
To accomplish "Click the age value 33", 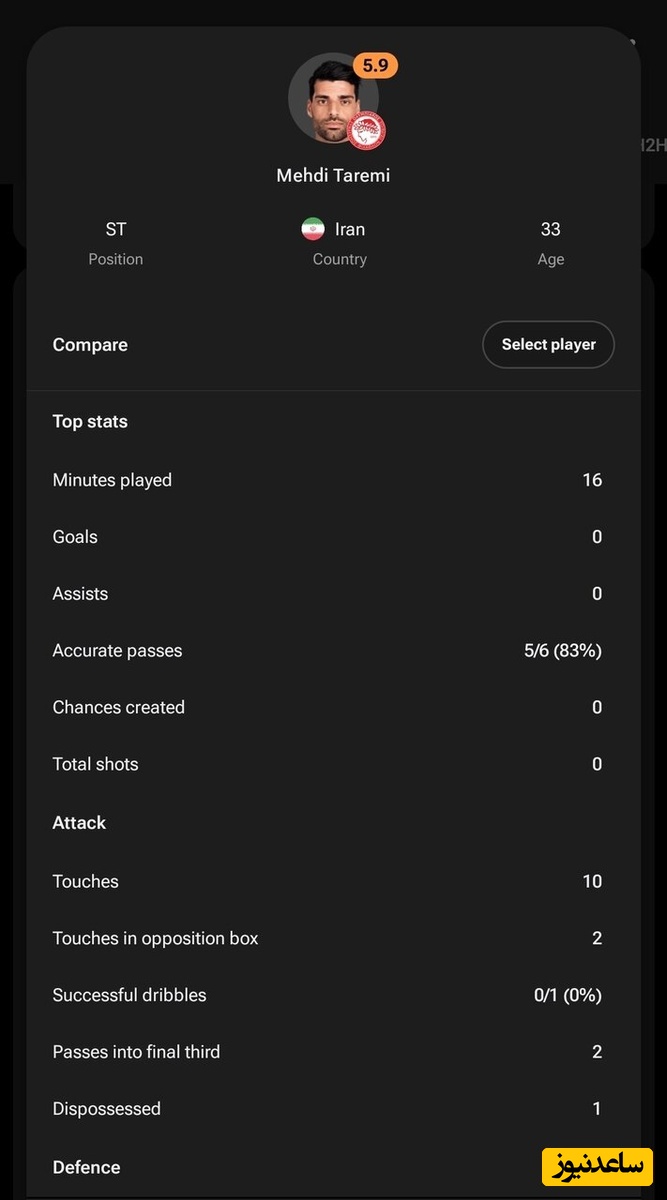I will click(550, 229).
